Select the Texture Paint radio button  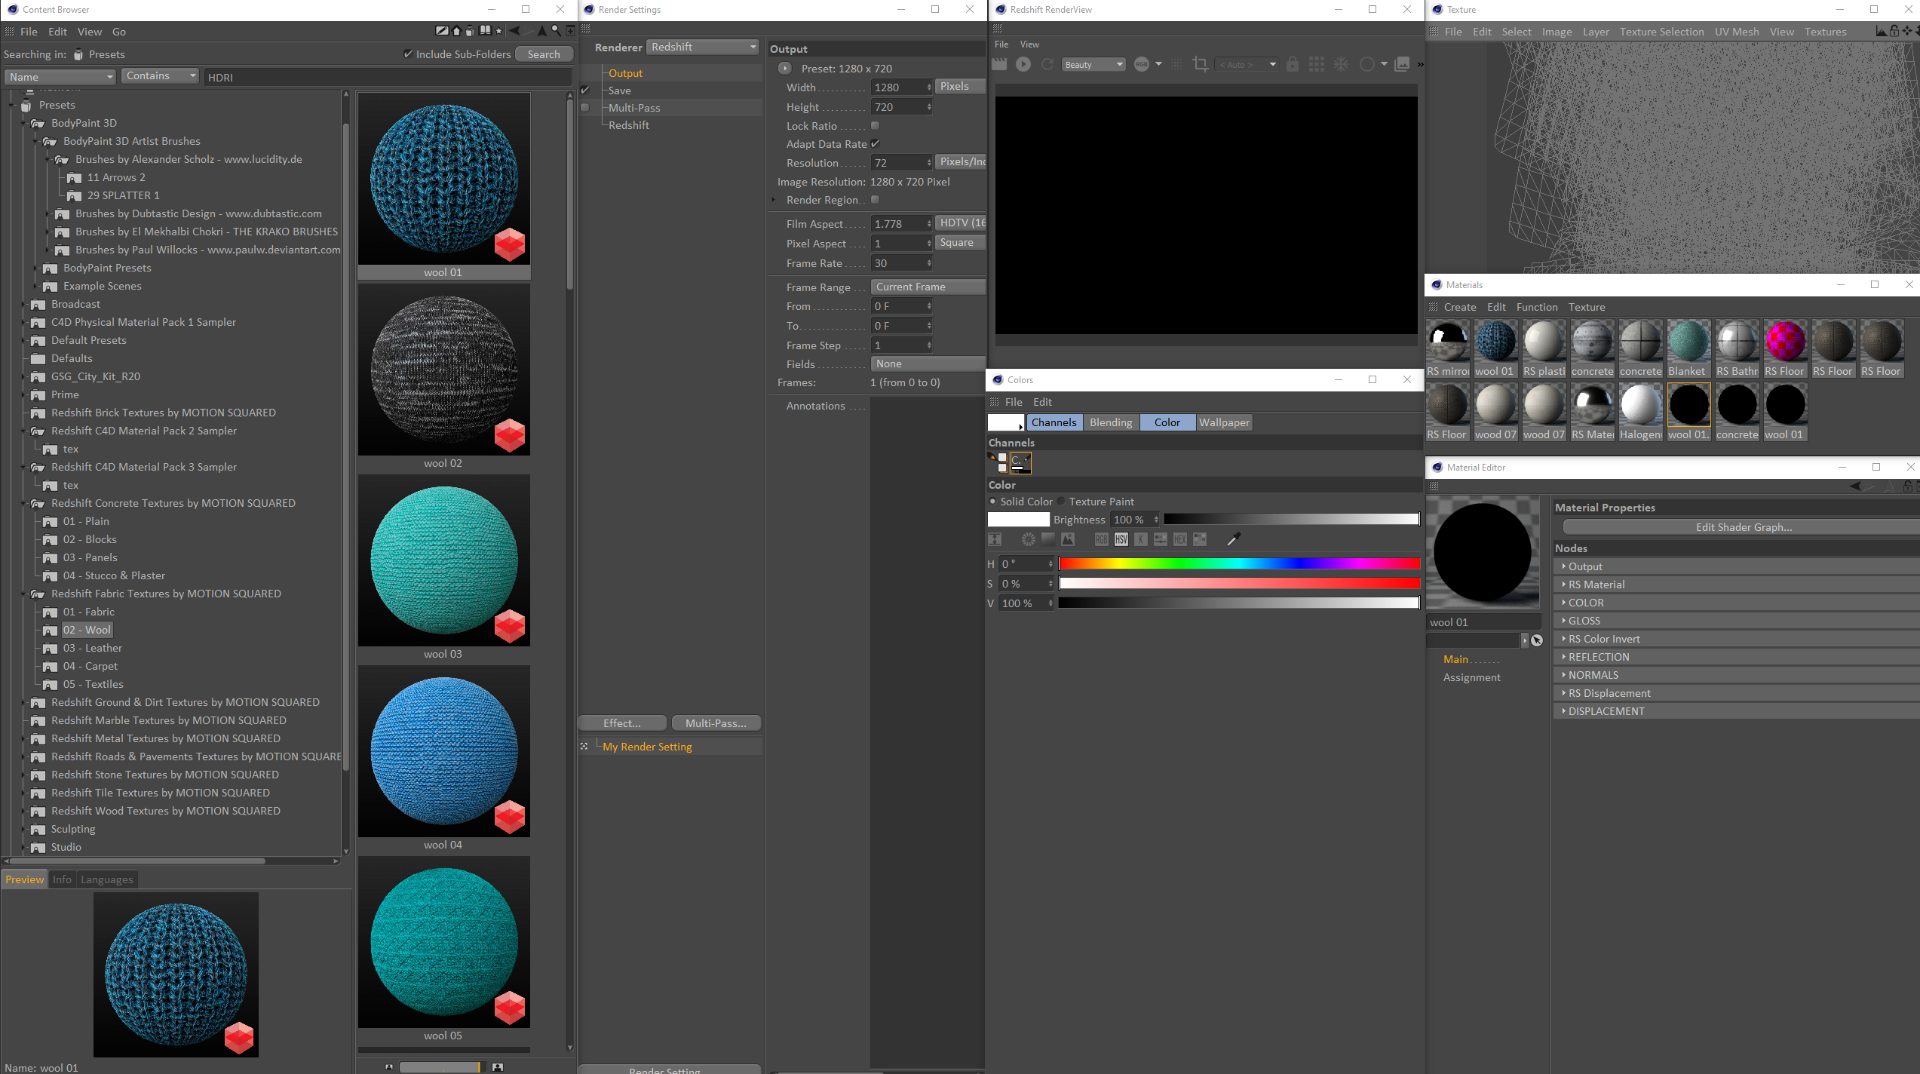1062,502
